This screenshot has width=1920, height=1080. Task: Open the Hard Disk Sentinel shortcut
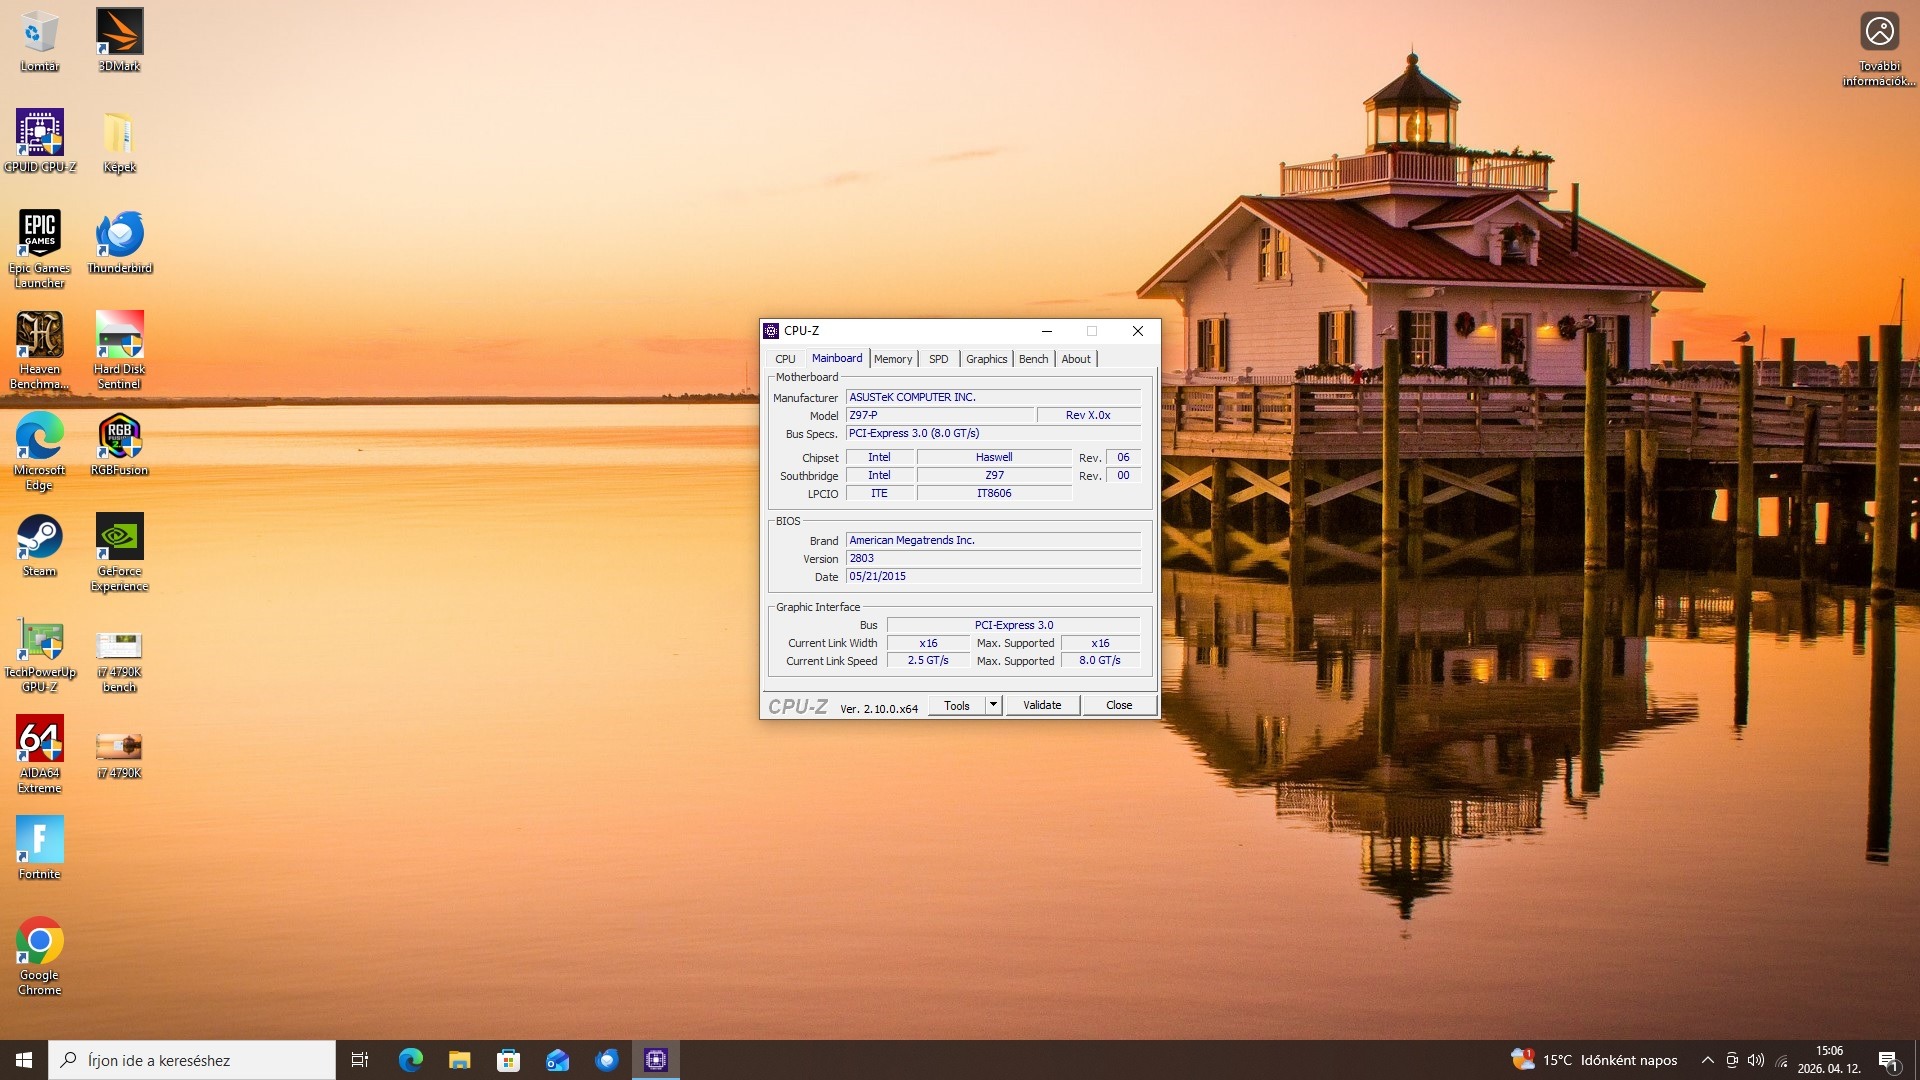click(x=119, y=335)
